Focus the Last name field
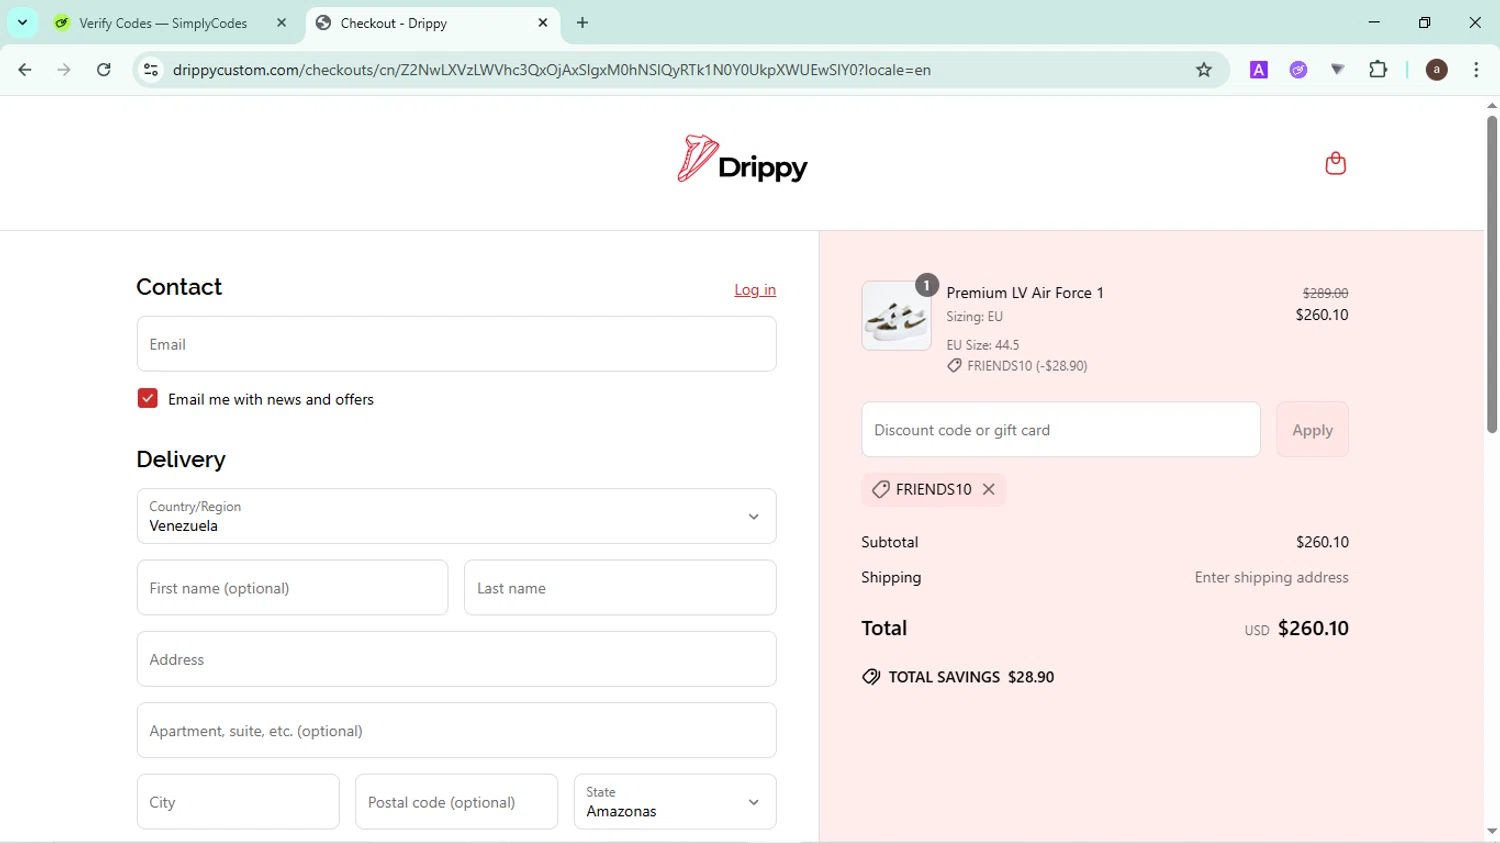Viewport: 1500px width, 843px height. click(620, 588)
